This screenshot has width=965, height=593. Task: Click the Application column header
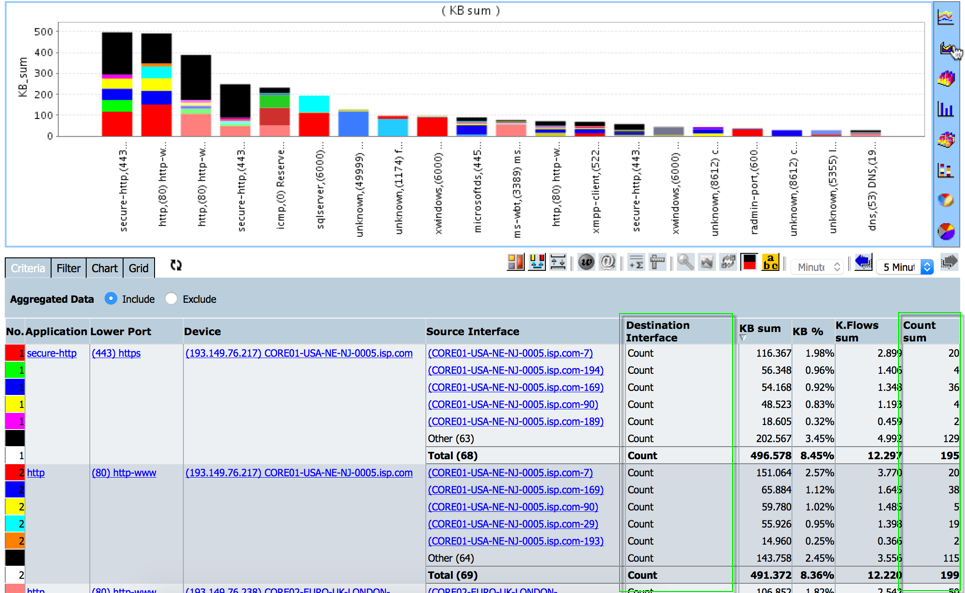pyautogui.click(x=57, y=331)
